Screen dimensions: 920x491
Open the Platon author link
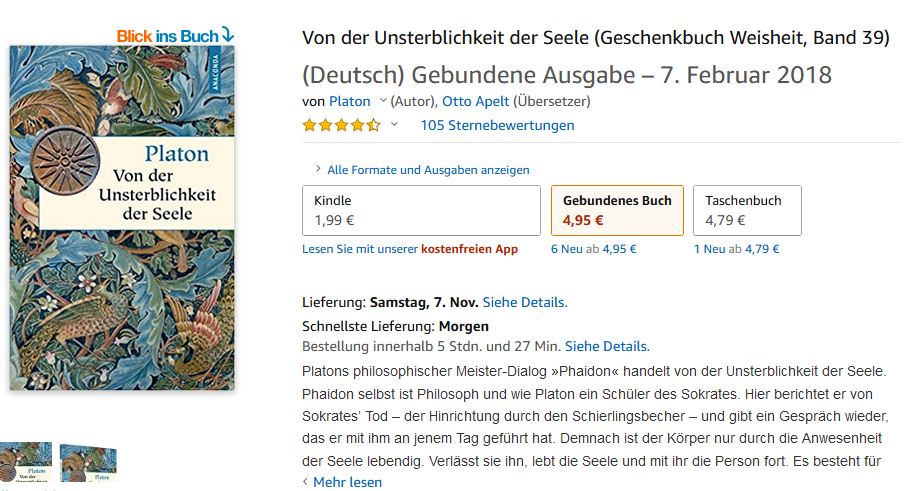[349, 101]
